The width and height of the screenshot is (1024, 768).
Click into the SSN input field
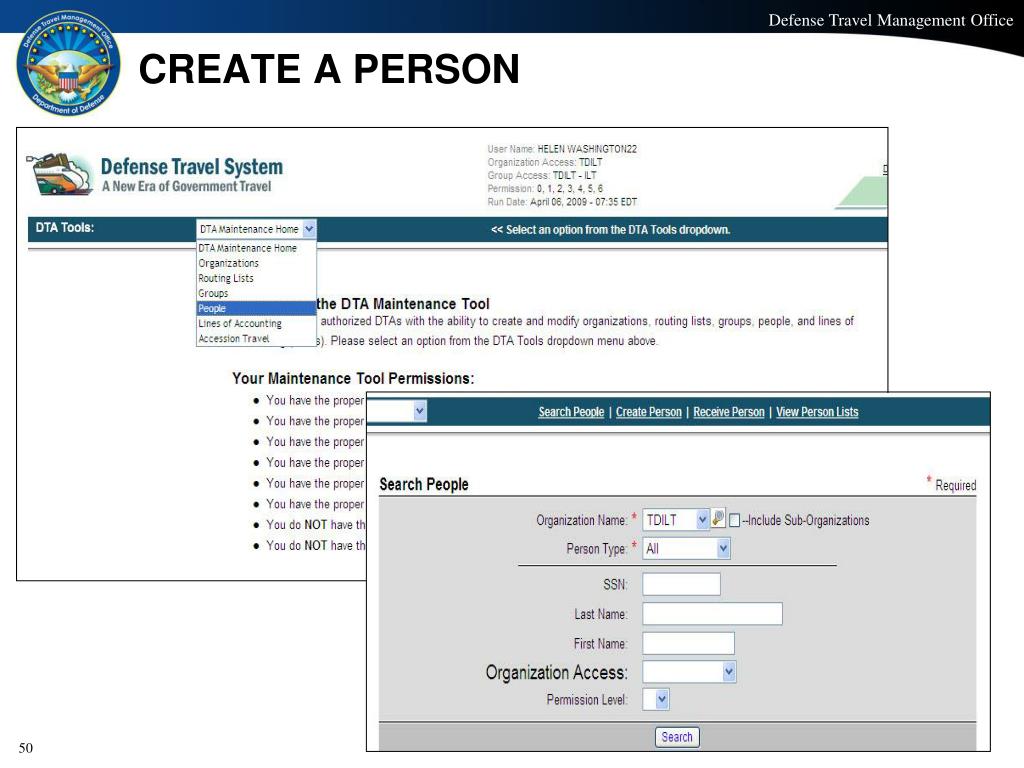[681, 584]
